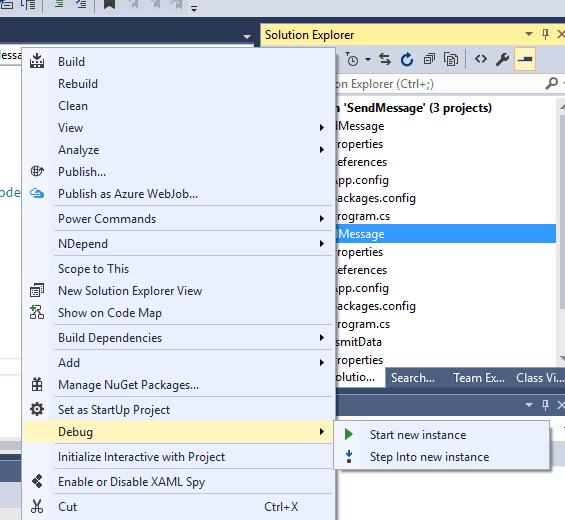Expand the View submenu

(x=178, y=128)
